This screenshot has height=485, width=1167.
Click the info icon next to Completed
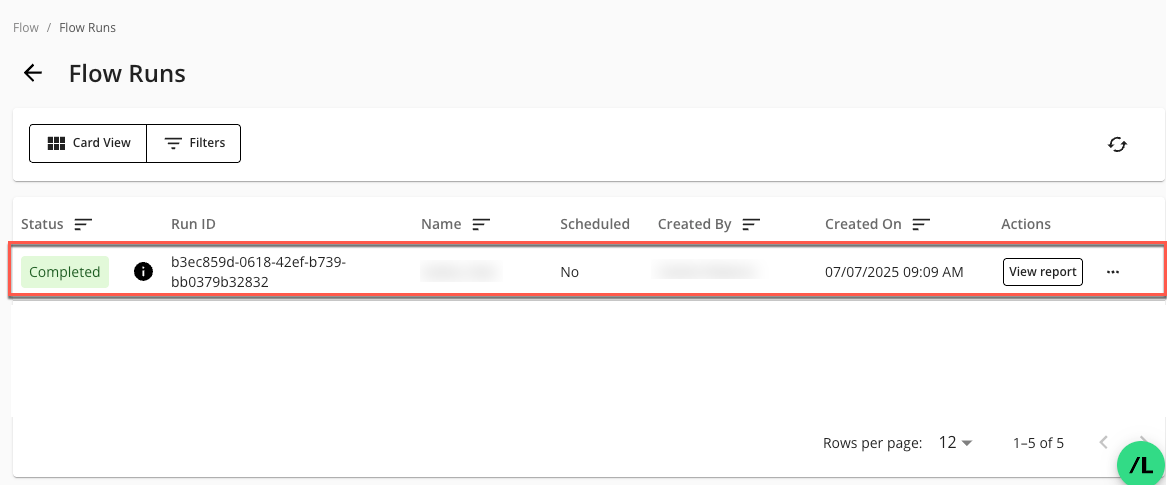pyautogui.click(x=143, y=272)
